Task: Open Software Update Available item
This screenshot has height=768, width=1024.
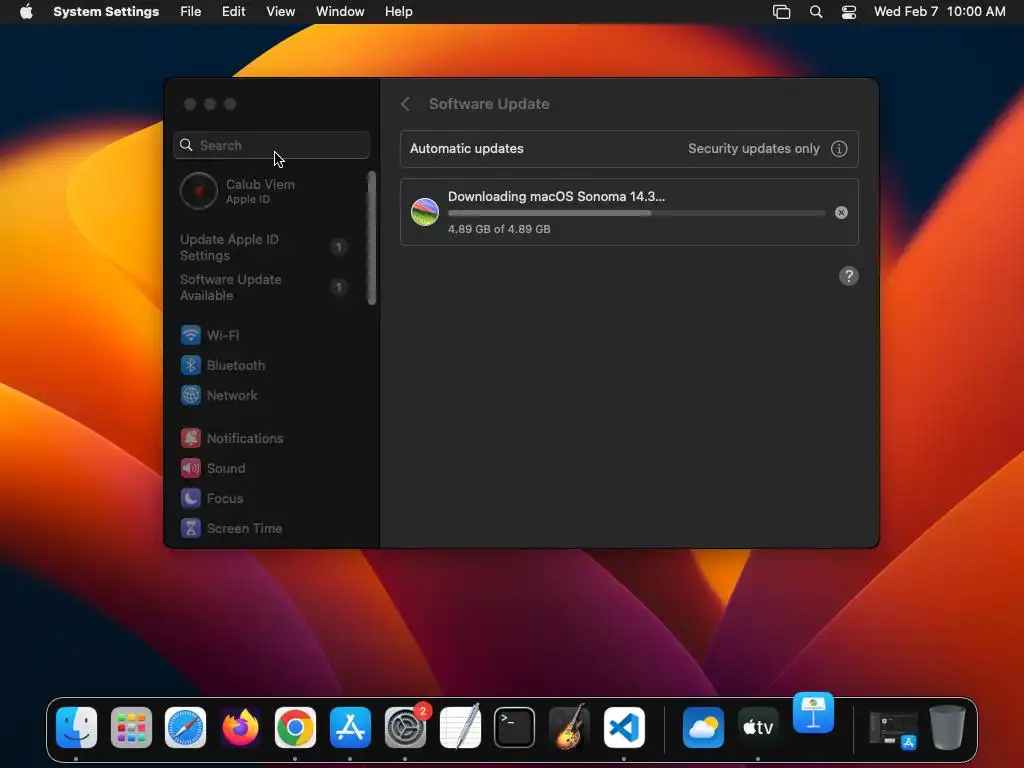Action: tap(264, 287)
